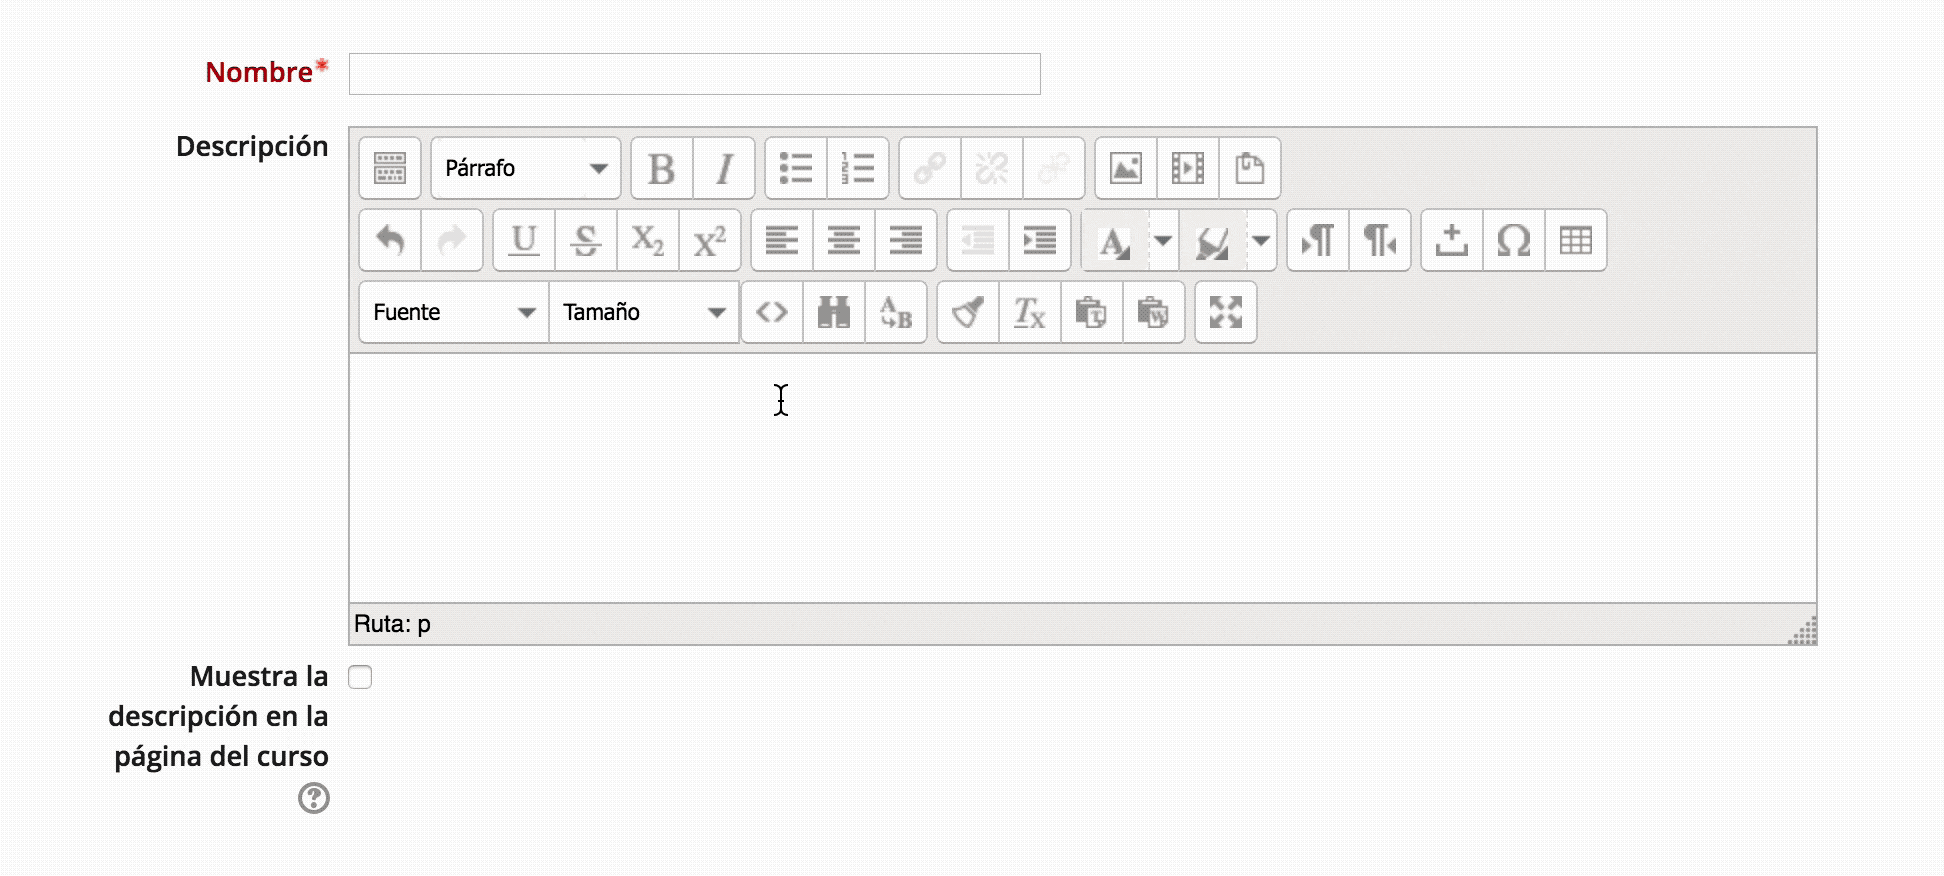The image size is (1944, 876).
Task: Click the Nombre text field
Action: [x=694, y=74]
